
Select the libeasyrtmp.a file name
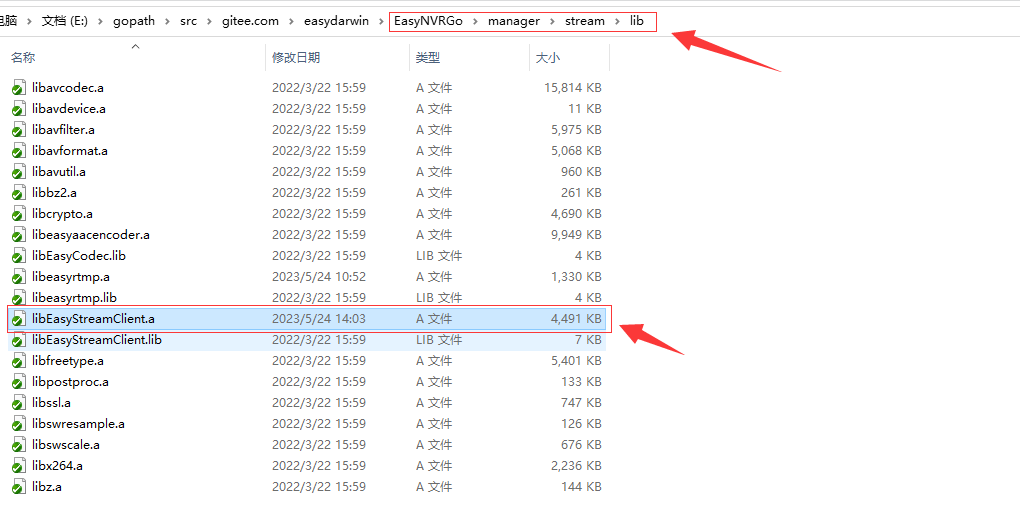71,277
